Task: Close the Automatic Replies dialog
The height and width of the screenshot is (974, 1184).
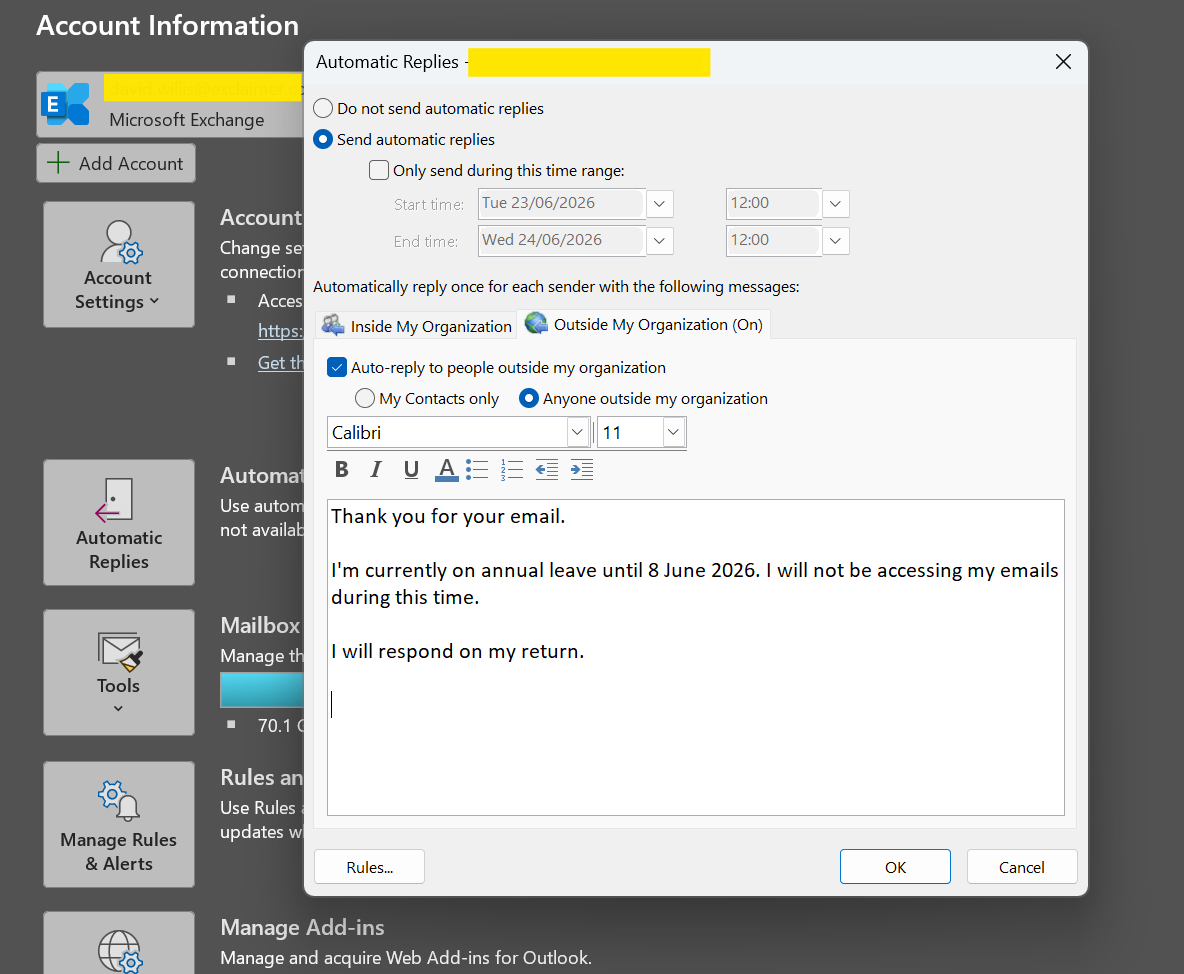Action: coord(1063,62)
